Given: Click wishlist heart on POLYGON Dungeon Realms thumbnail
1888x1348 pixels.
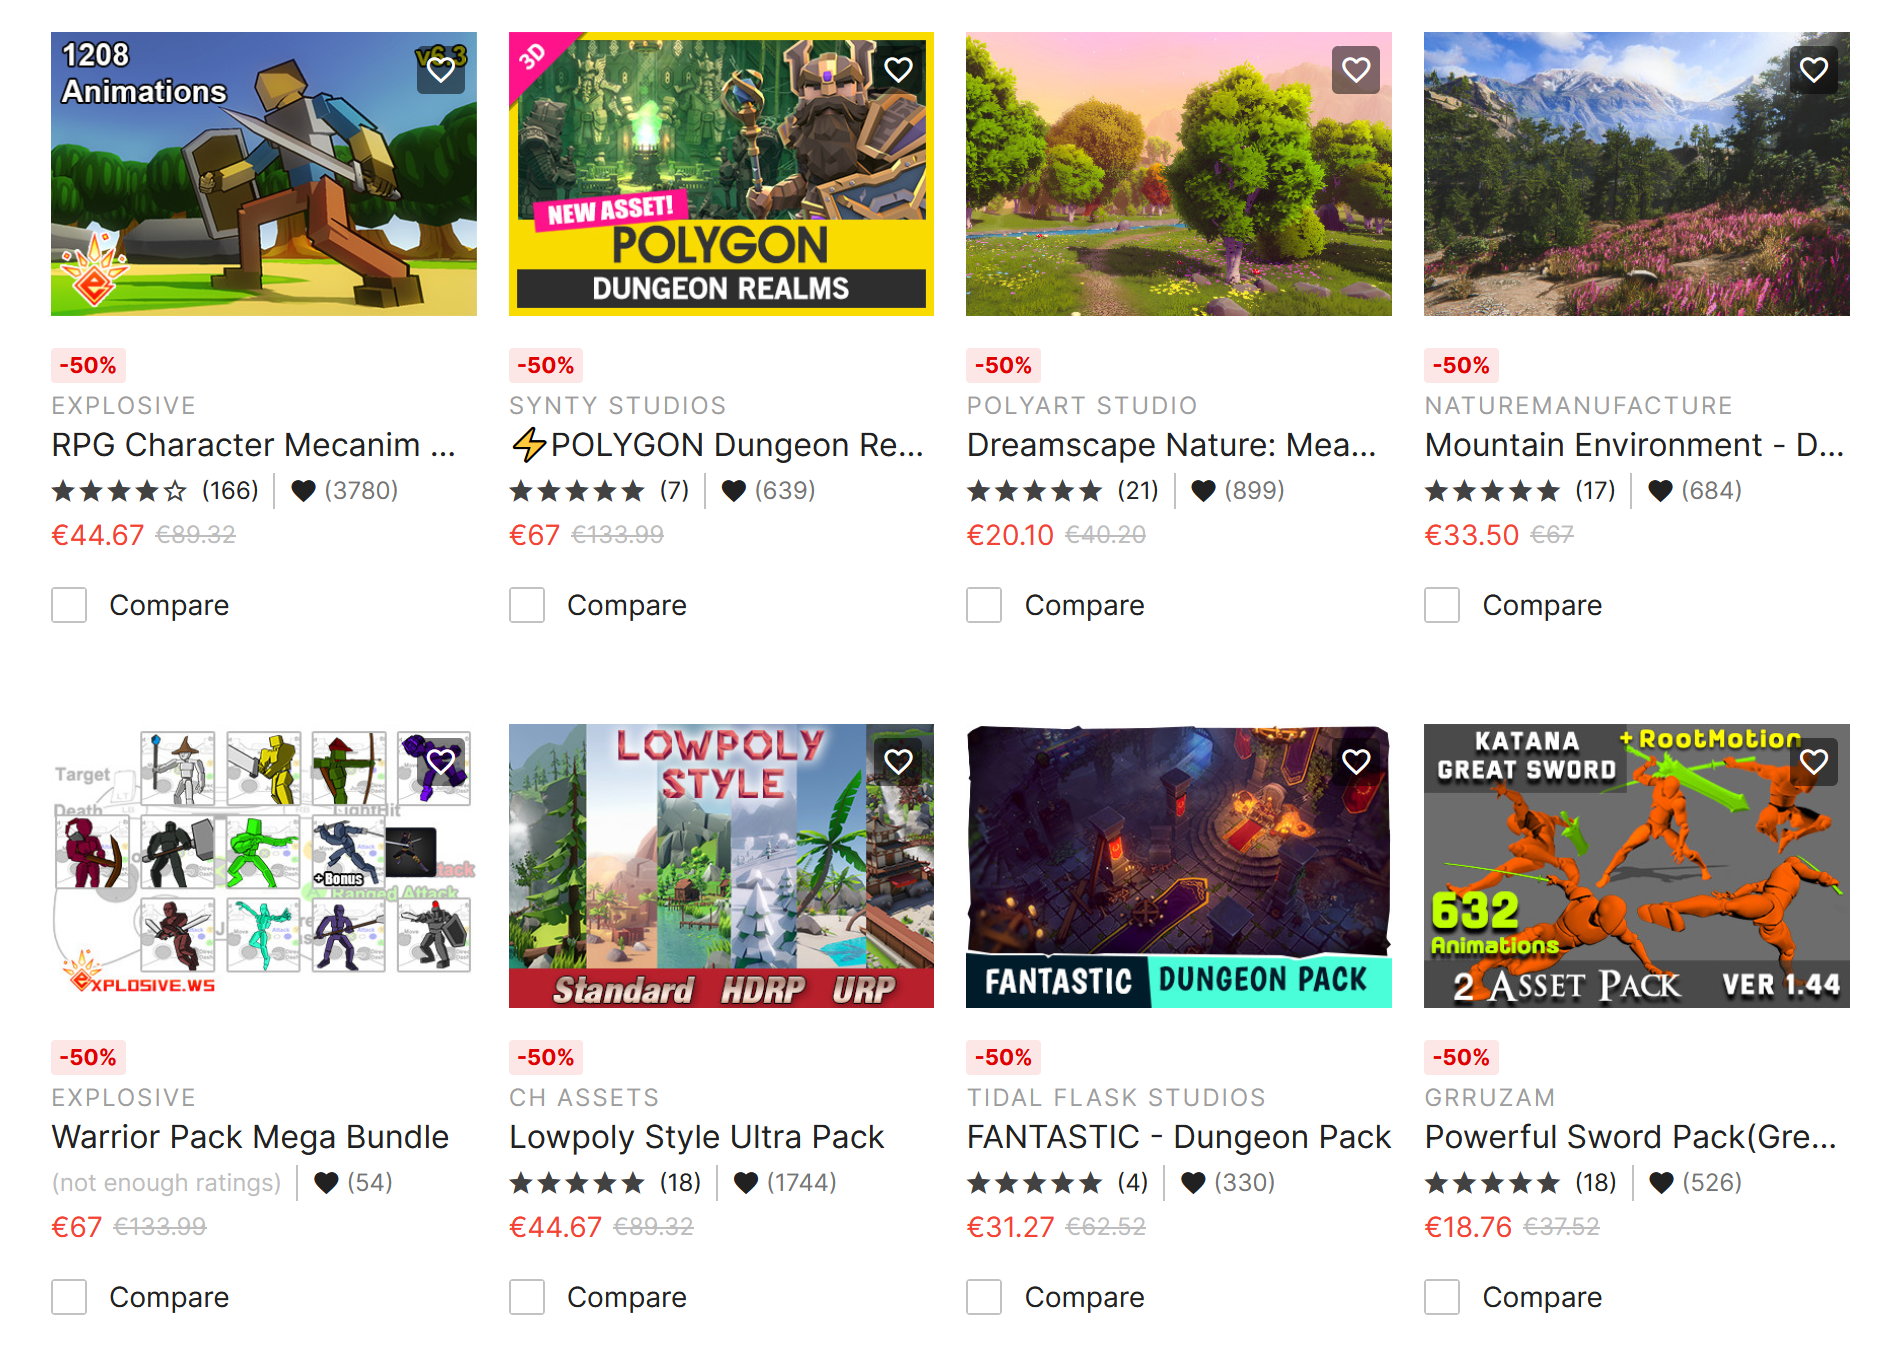Looking at the screenshot, I should click(898, 70).
